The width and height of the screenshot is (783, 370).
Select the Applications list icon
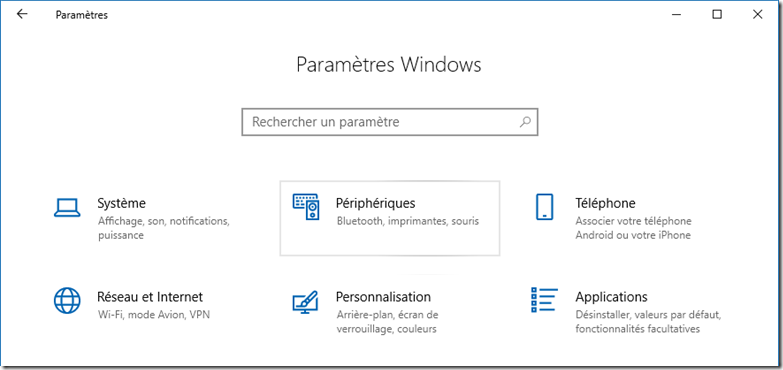(544, 300)
